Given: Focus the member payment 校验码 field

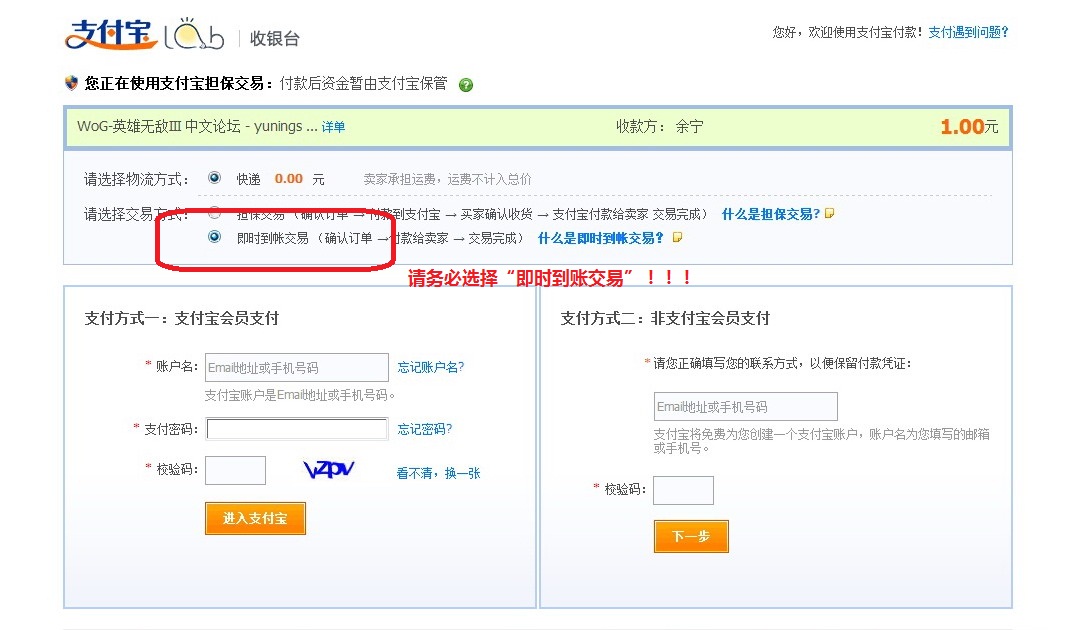Looking at the screenshot, I should tap(236, 470).
